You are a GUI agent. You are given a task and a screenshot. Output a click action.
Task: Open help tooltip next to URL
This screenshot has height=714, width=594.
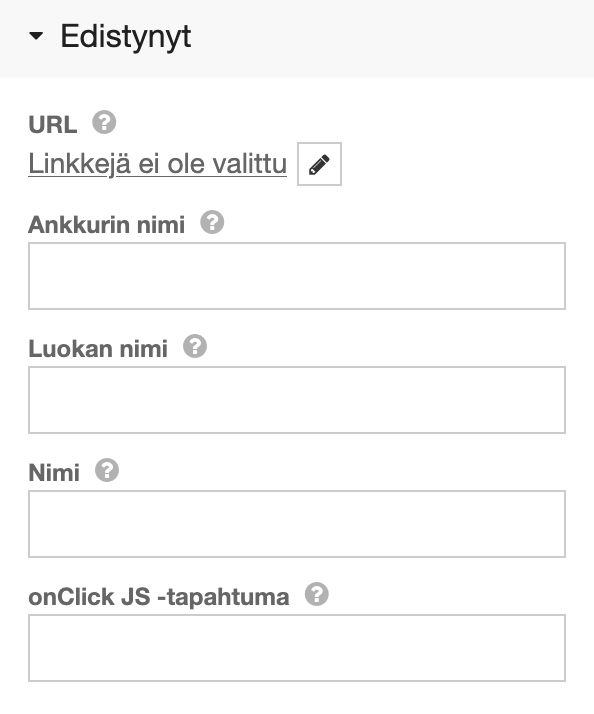104,122
